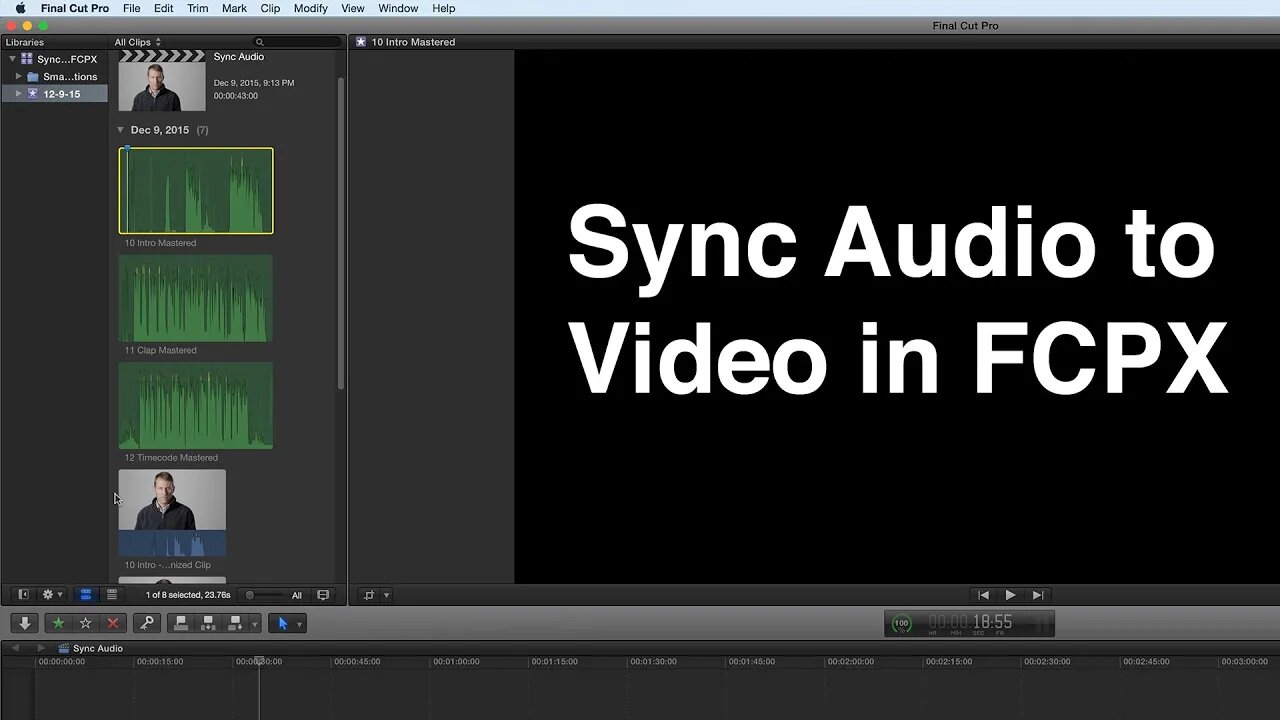The image size is (1280, 720).
Task: Choose the Select arrow tool
Action: tap(282, 623)
